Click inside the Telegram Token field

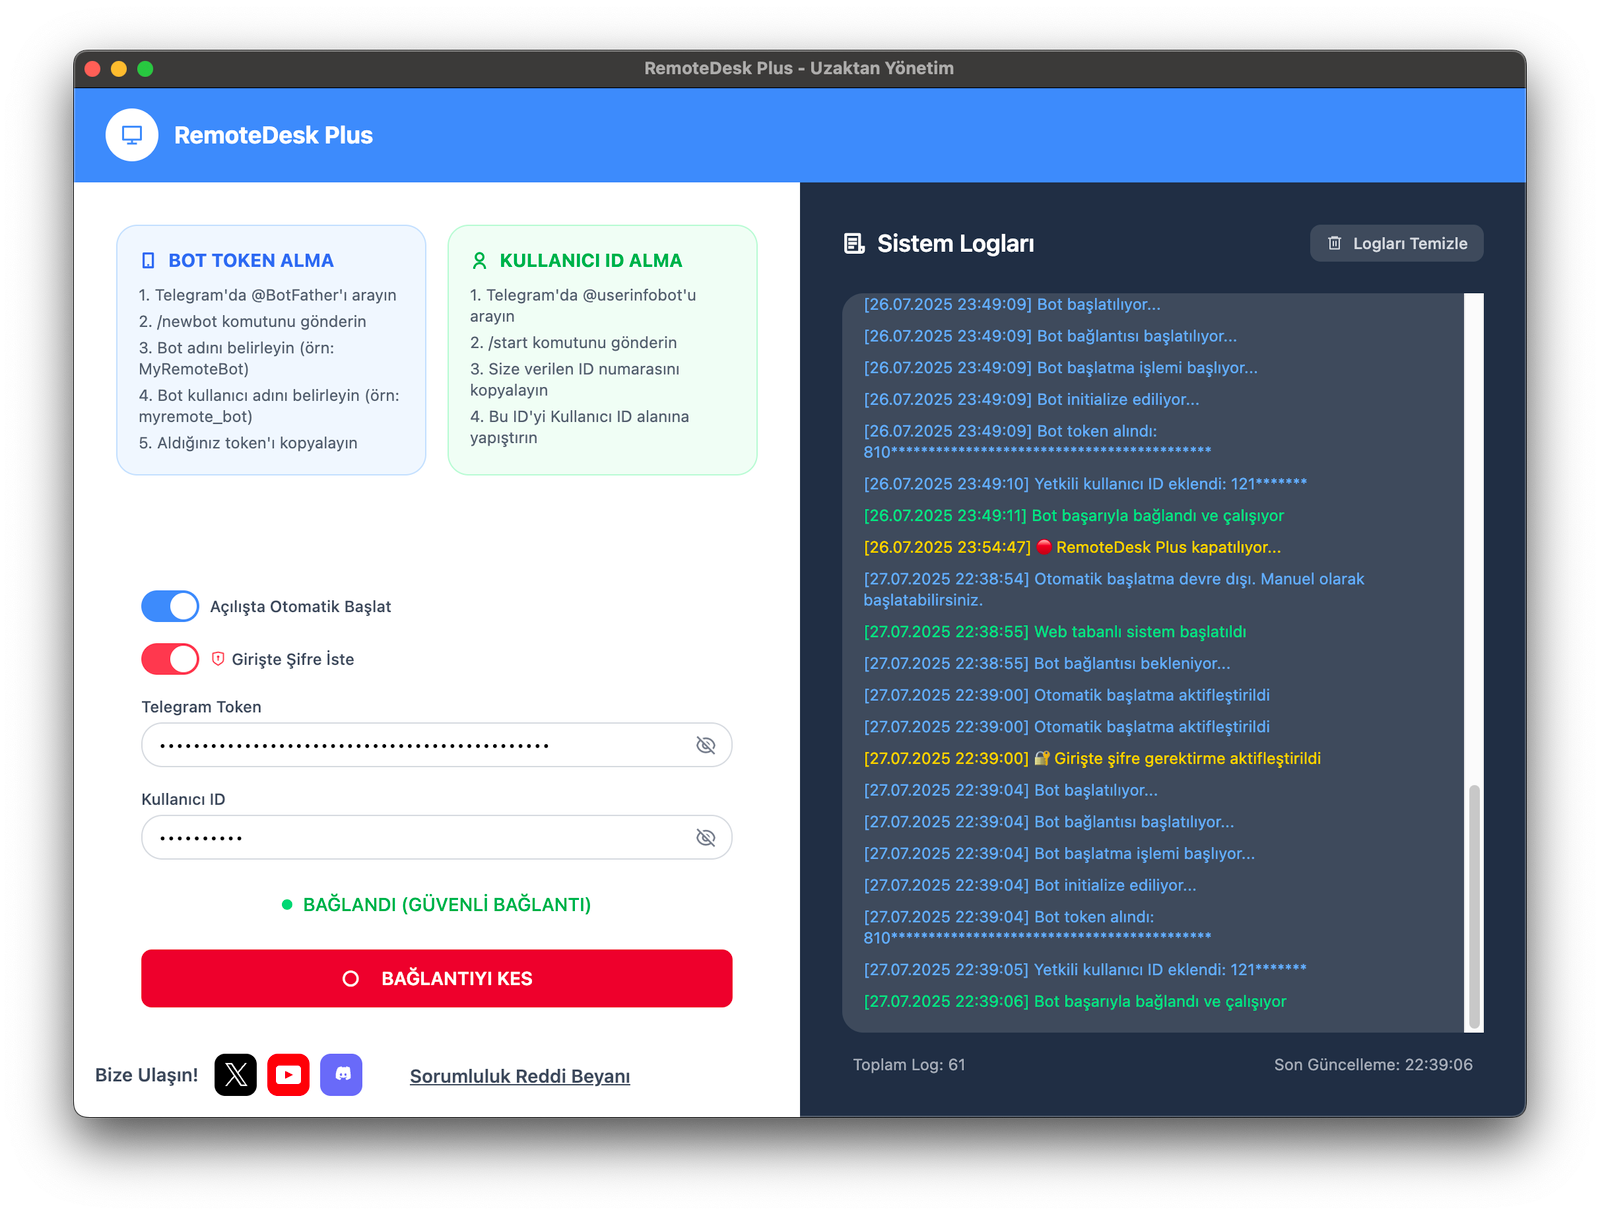coord(420,745)
